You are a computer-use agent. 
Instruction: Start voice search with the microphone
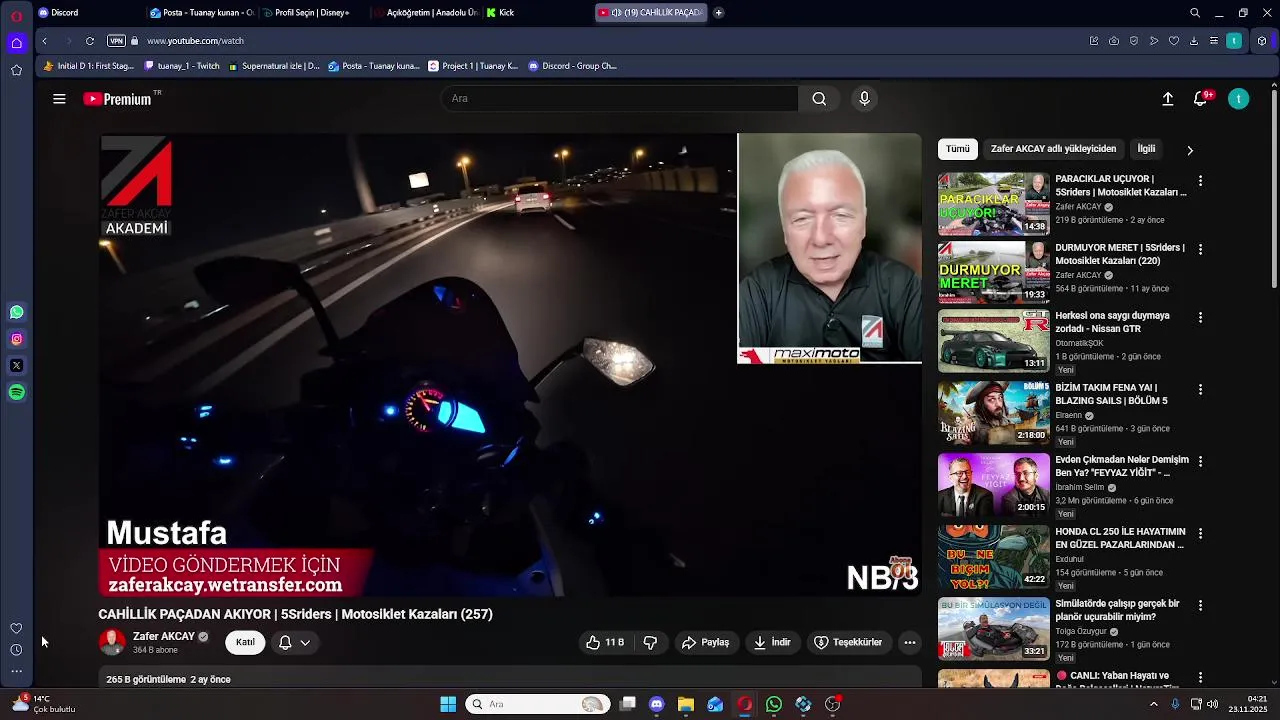pos(865,98)
